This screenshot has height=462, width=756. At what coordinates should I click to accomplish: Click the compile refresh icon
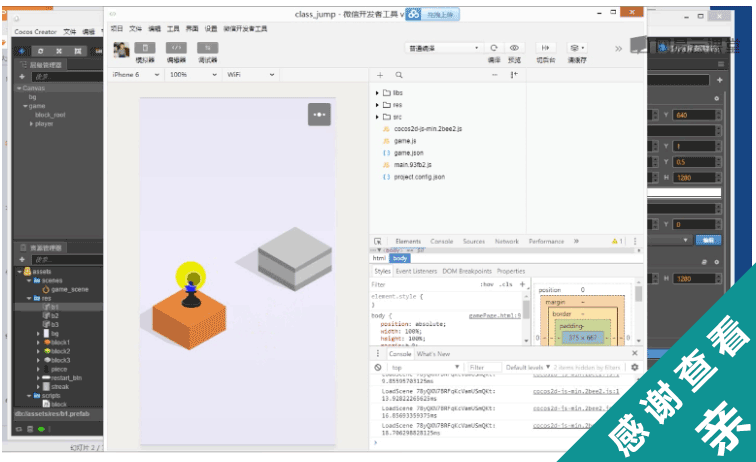point(494,48)
